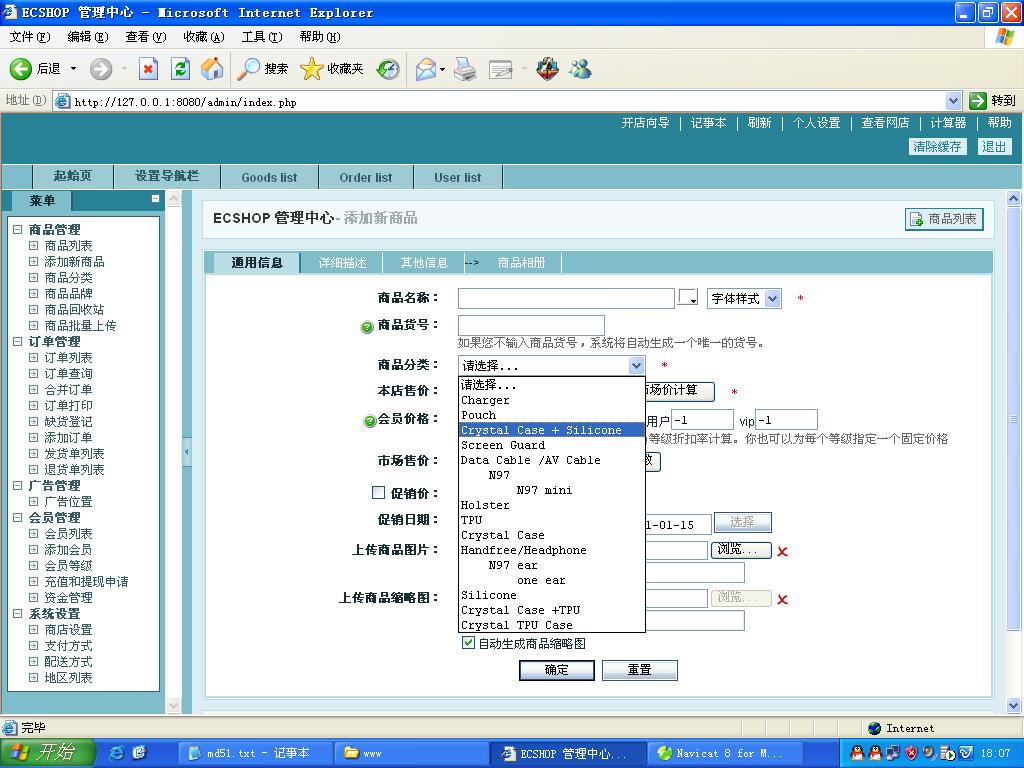The image size is (1024, 768).
Task: Click the vip price input field
Action: click(x=786, y=420)
